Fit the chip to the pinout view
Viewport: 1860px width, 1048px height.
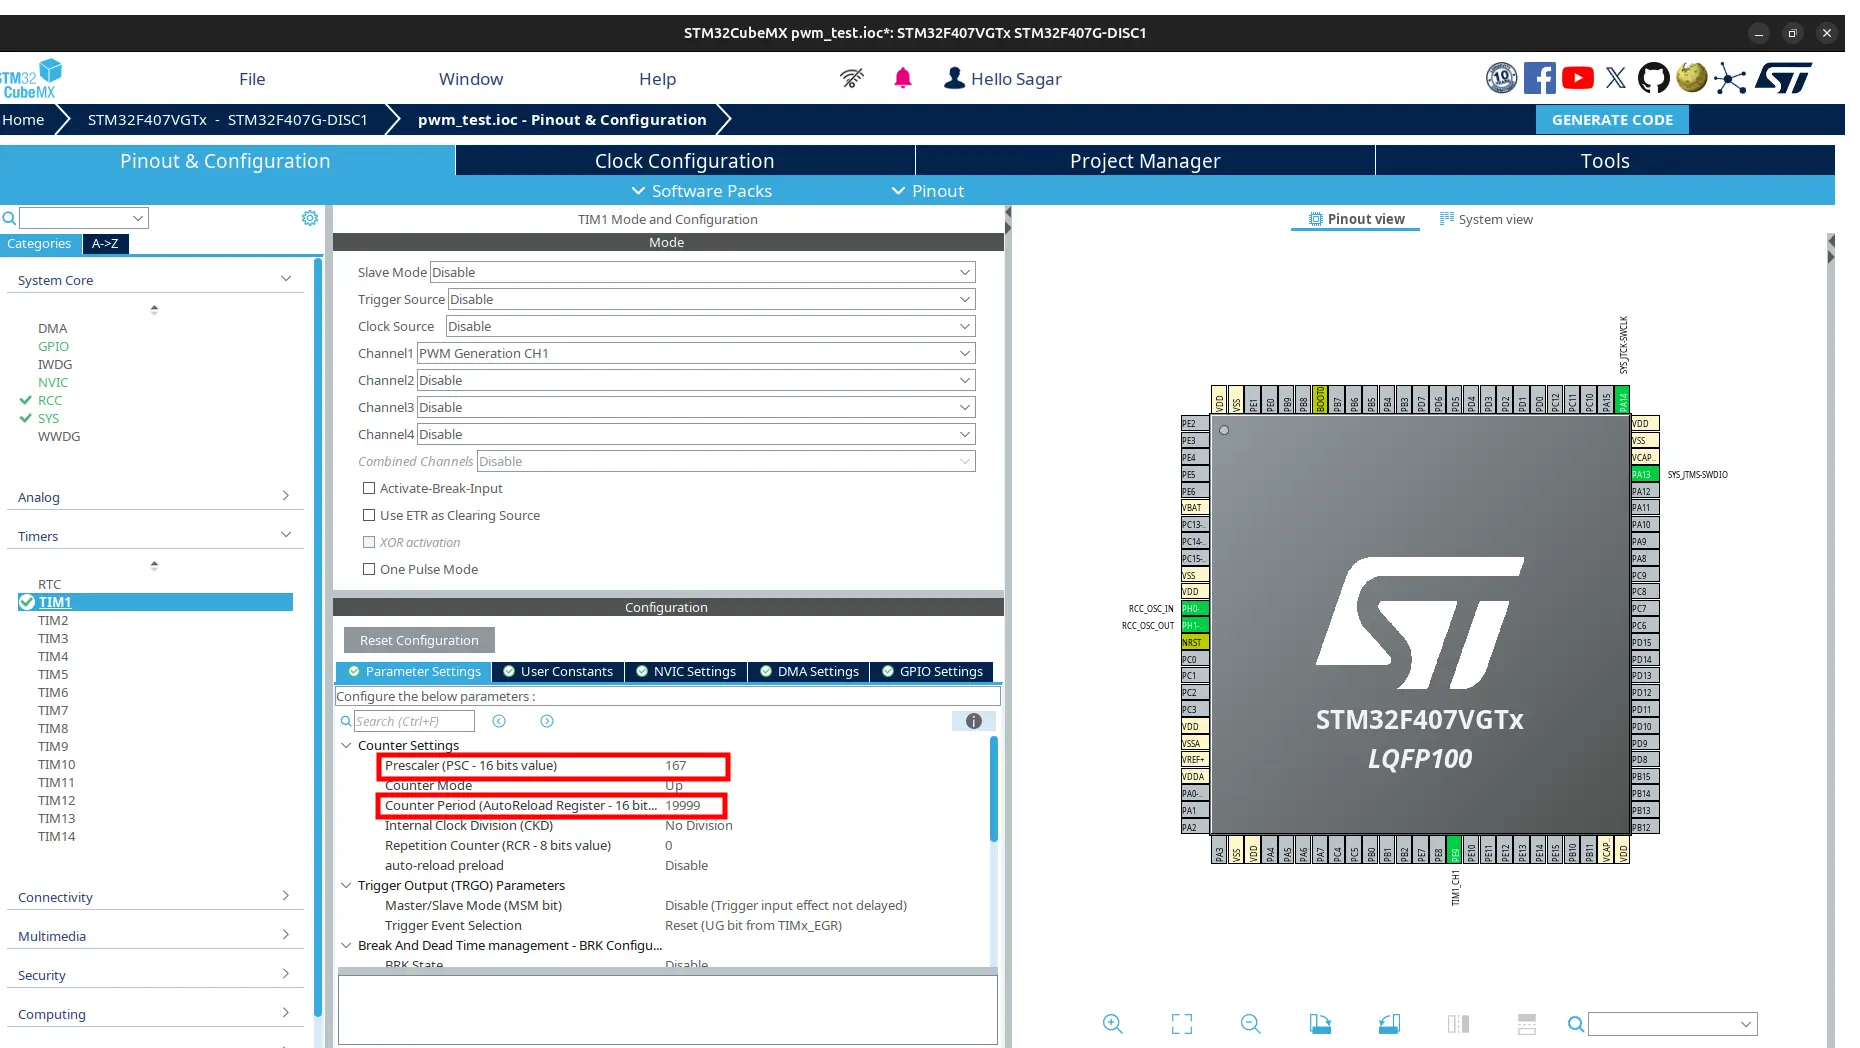click(x=1182, y=1024)
